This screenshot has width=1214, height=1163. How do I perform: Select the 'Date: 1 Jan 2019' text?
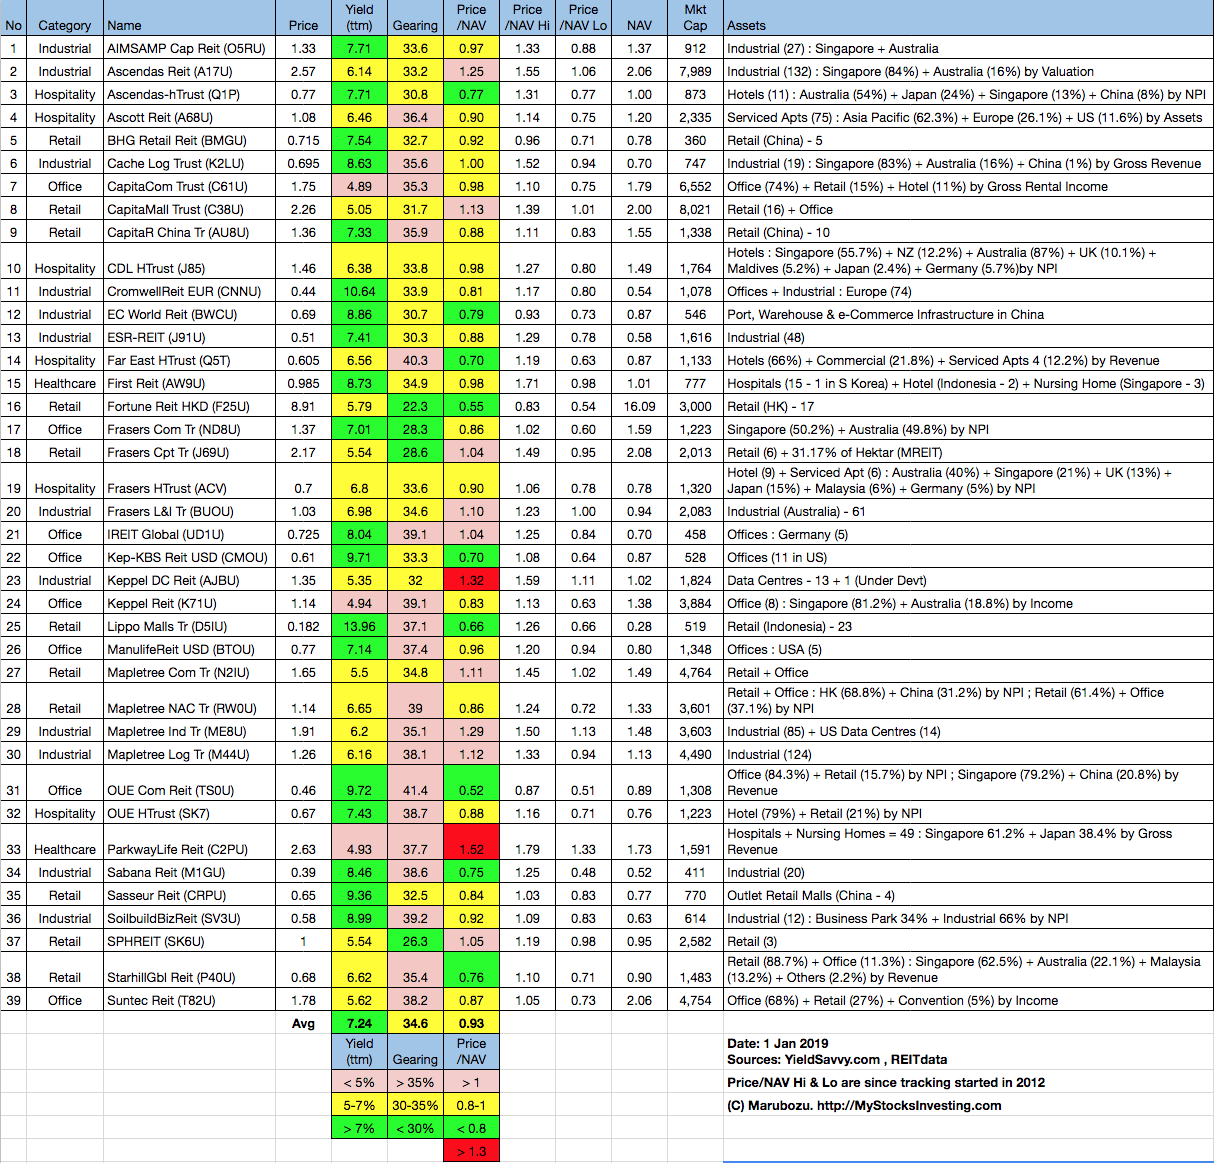click(778, 1043)
